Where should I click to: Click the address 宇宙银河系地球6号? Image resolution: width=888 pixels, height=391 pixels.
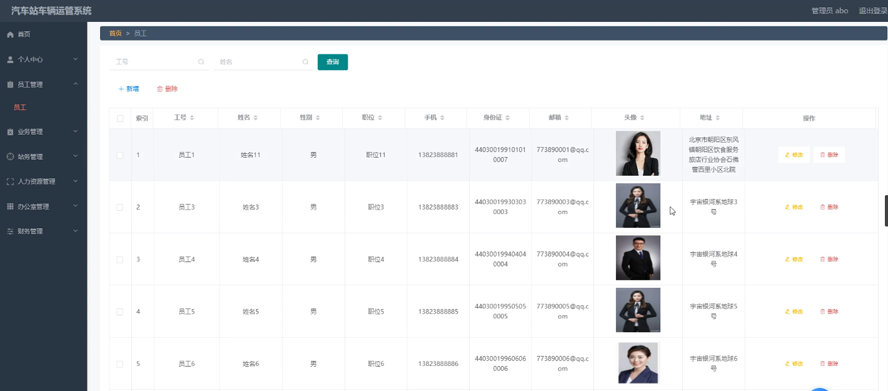point(714,363)
